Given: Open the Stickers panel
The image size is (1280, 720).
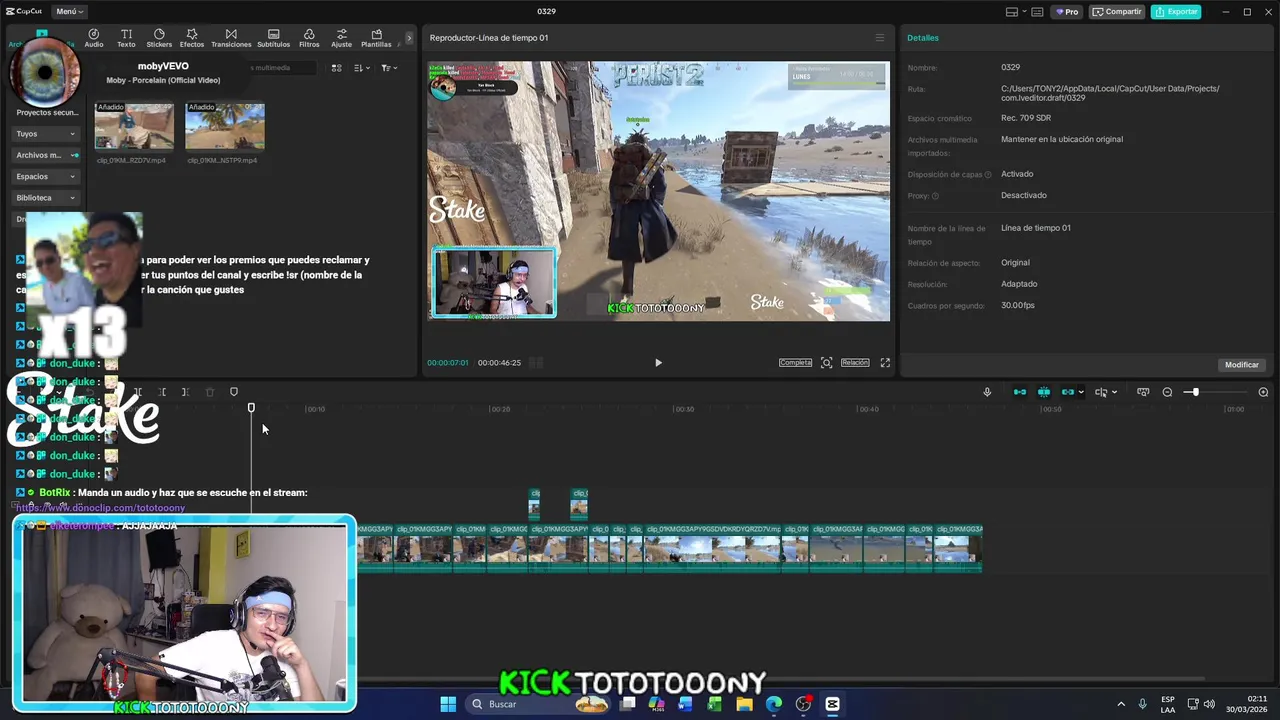Looking at the screenshot, I should (x=159, y=38).
